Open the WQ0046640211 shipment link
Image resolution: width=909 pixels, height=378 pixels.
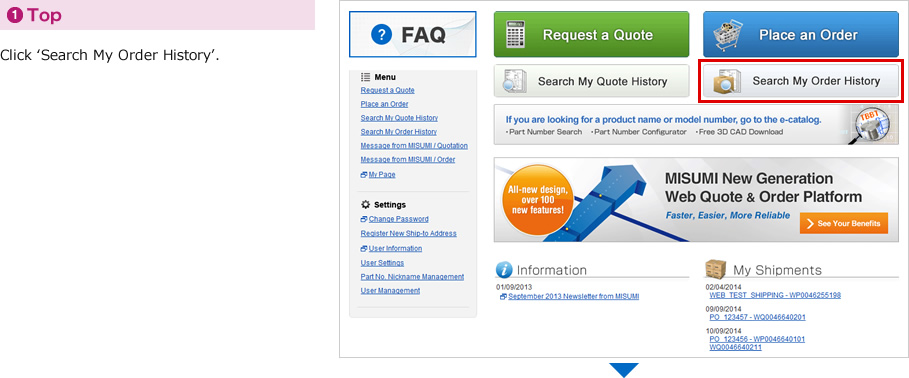click(x=735, y=347)
